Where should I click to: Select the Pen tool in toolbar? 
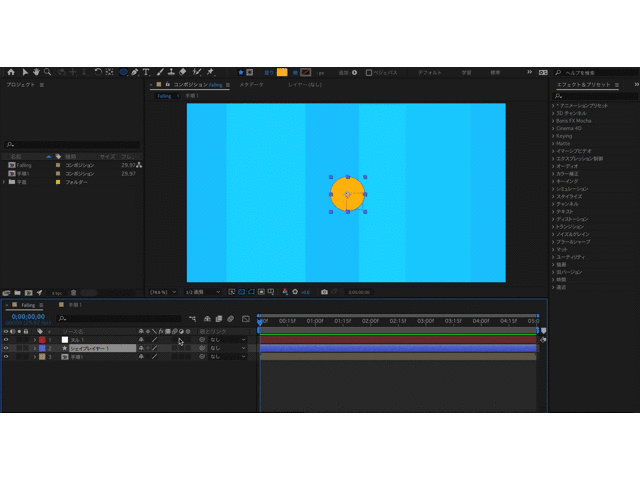click(x=134, y=72)
